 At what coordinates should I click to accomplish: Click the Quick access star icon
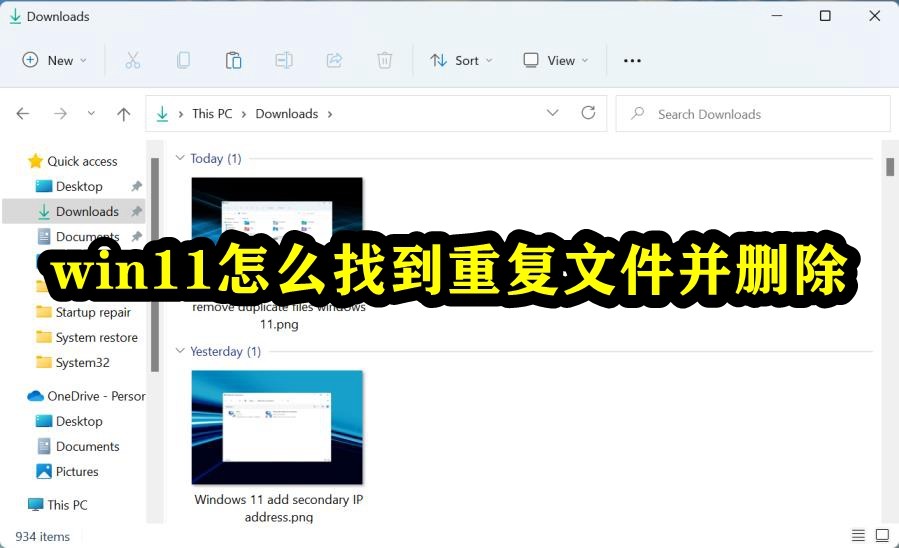[36, 161]
